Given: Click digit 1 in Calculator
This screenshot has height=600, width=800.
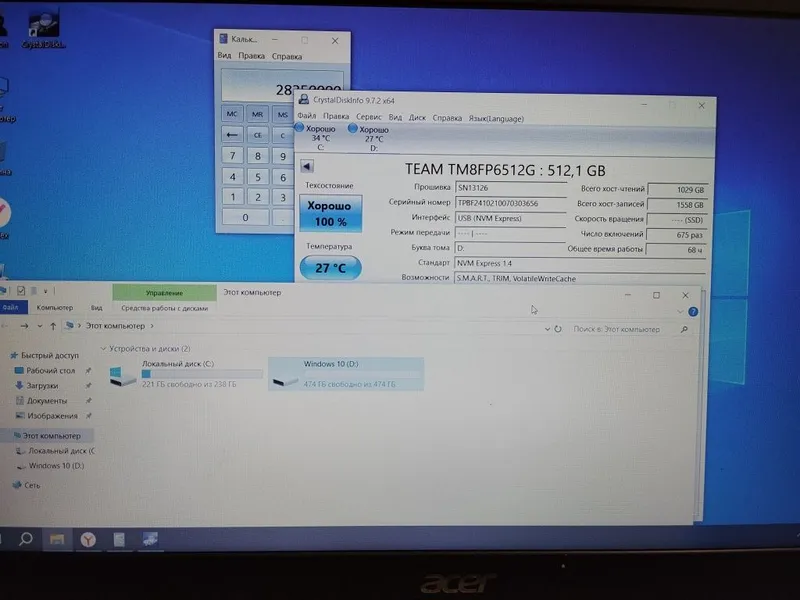Looking at the screenshot, I should pyautogui.click(x=233, y=197).
